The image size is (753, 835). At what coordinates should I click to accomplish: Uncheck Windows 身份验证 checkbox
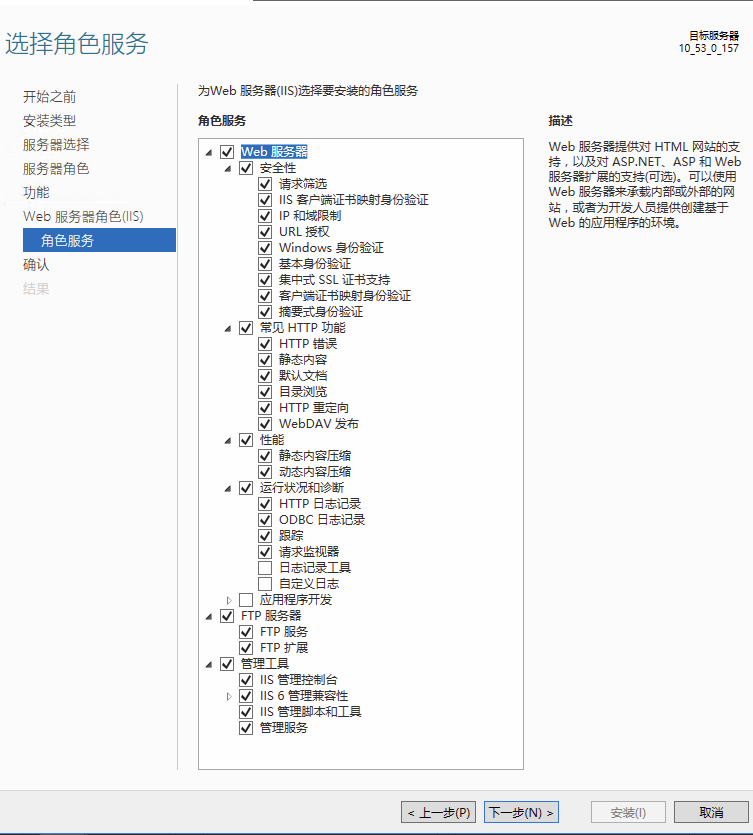pyautogui.click(x=265, y=248)
